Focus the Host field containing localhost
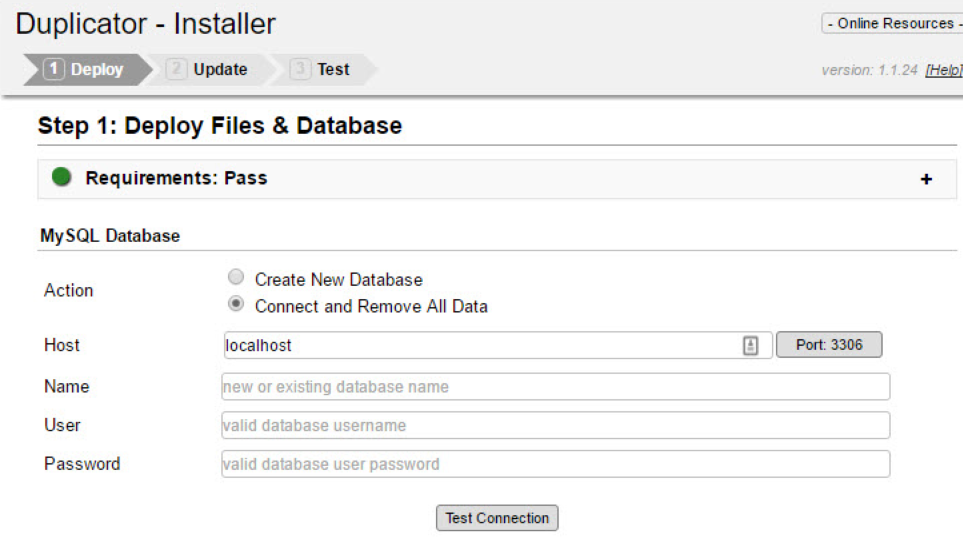This screenshot has width=963, height=543. (x=480, y=346)
